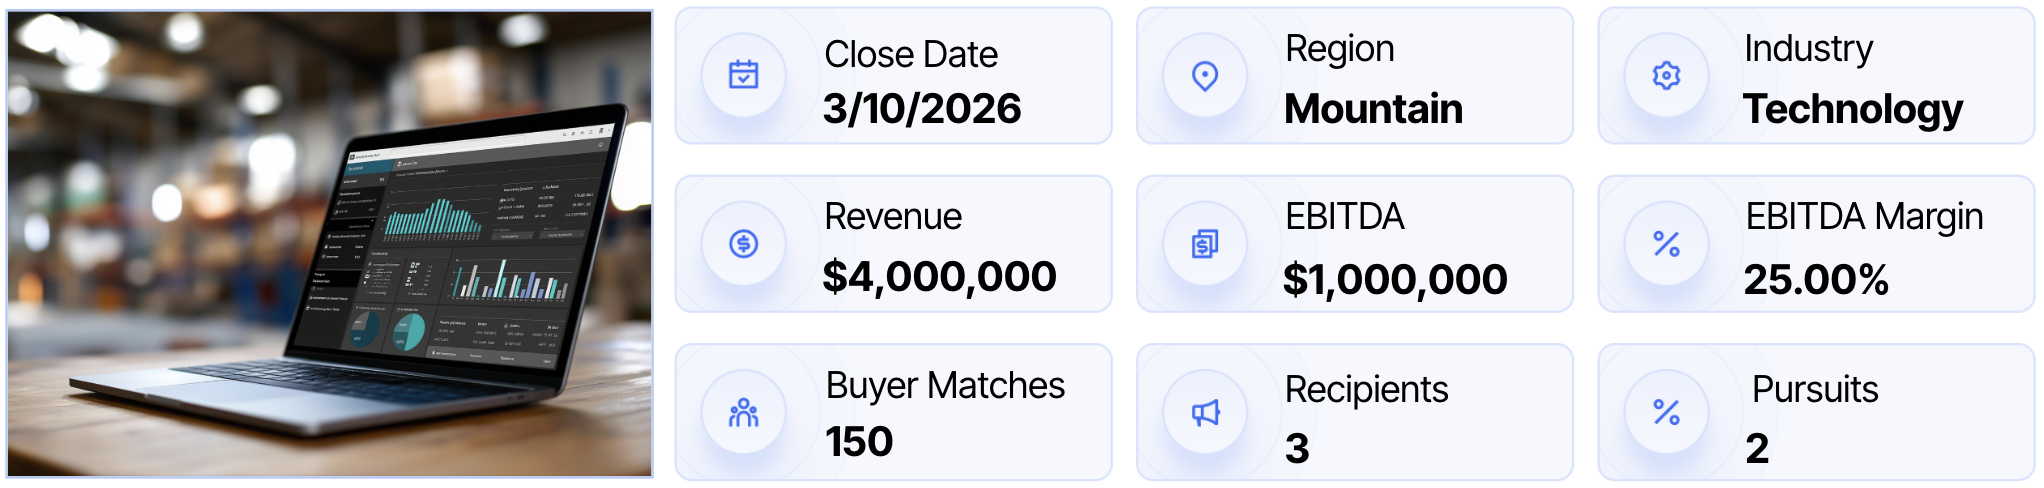Click the Buyer Matches people icon
2044x488 pixels.
click(x=743, y=412)
